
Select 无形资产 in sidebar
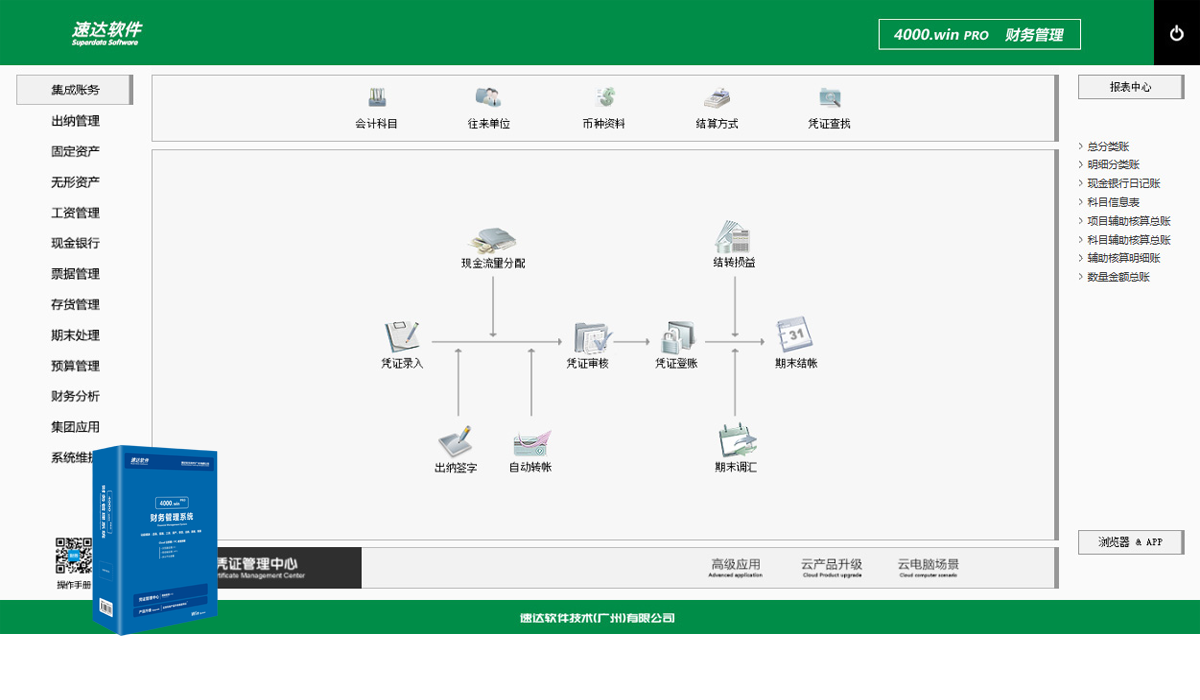pos(75,182)
